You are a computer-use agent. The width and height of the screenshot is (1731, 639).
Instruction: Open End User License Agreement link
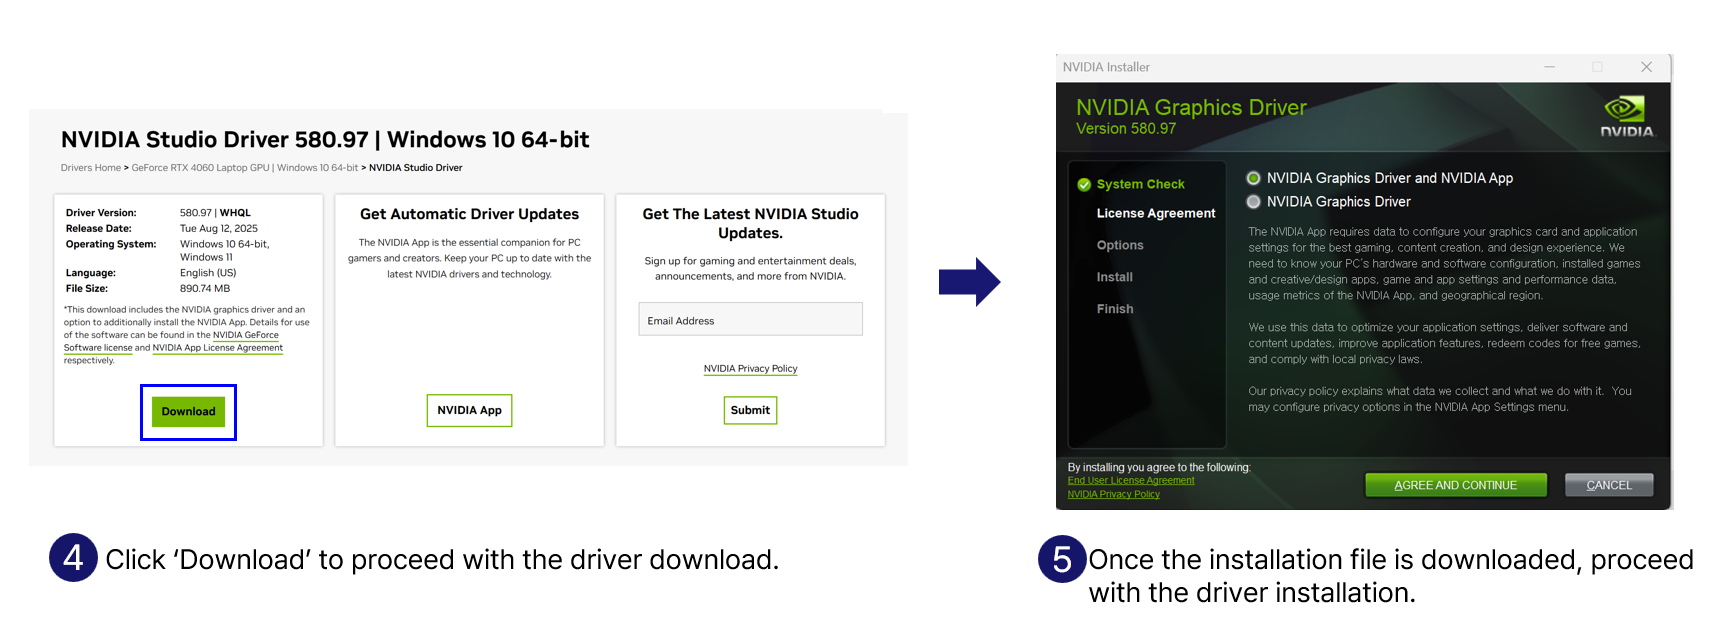[1130, 481]
